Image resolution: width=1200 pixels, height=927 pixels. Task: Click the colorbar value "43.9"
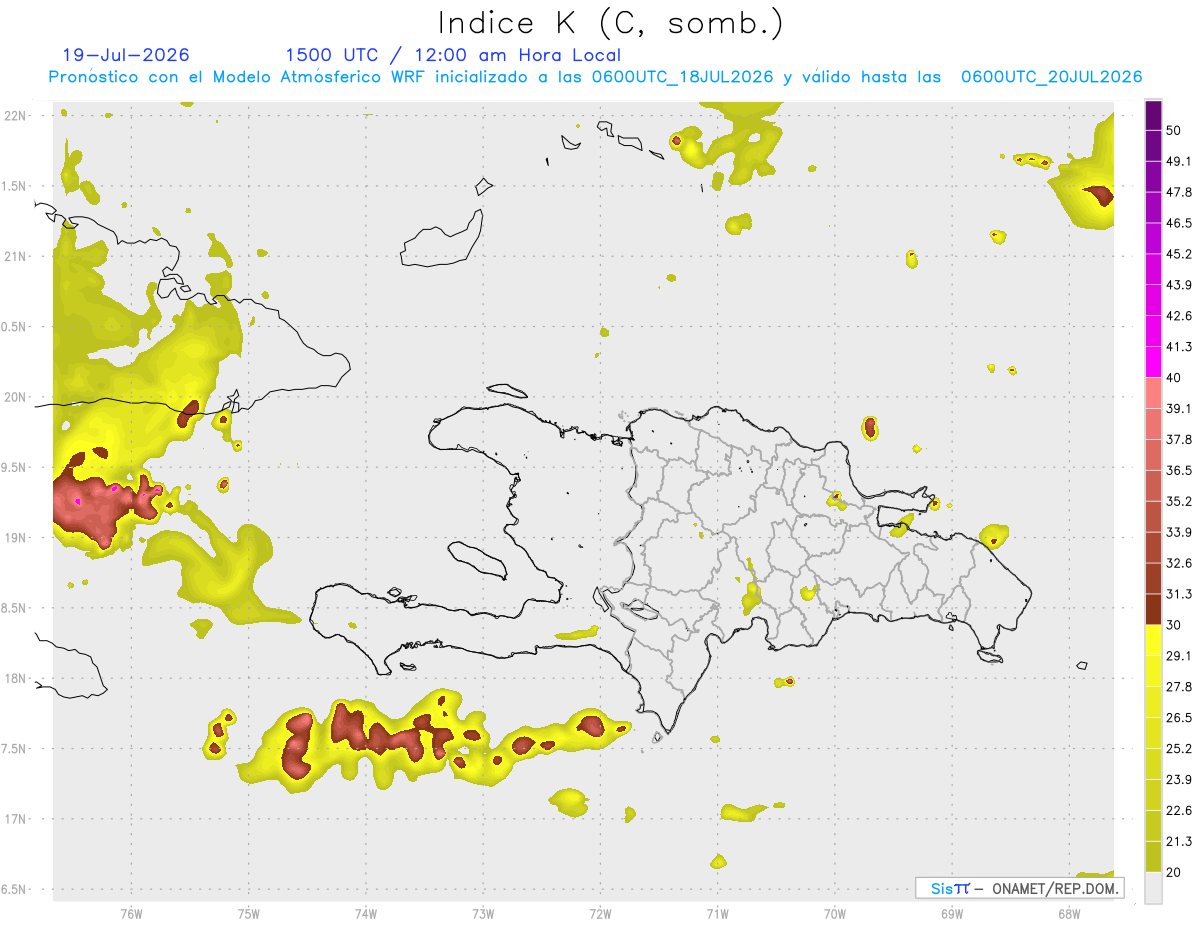[1179, 285]
